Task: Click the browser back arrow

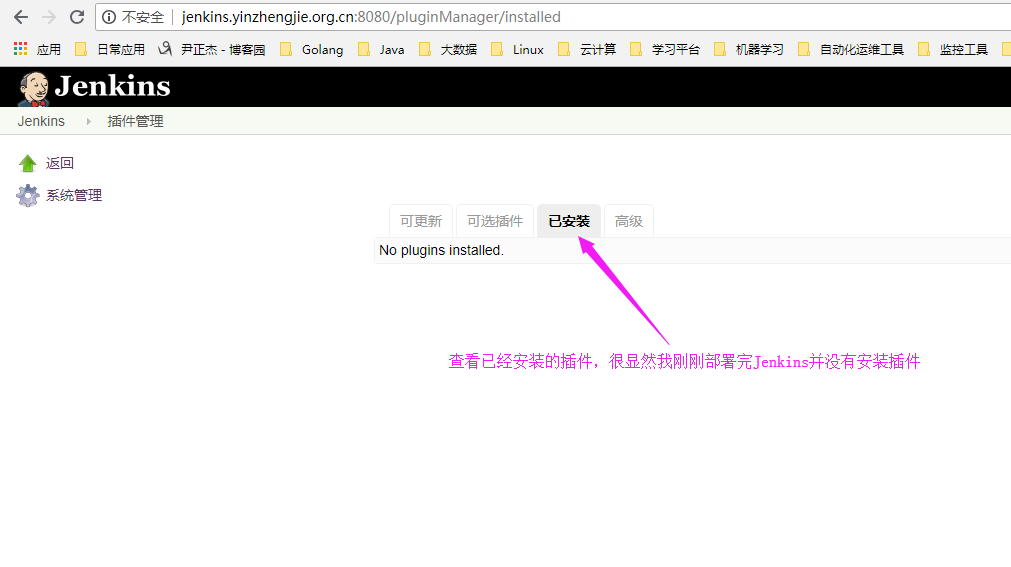Action: [21, 17]
